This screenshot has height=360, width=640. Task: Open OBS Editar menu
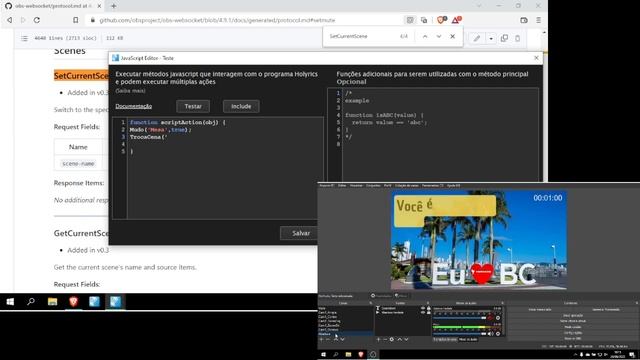(x=342, y=185)
